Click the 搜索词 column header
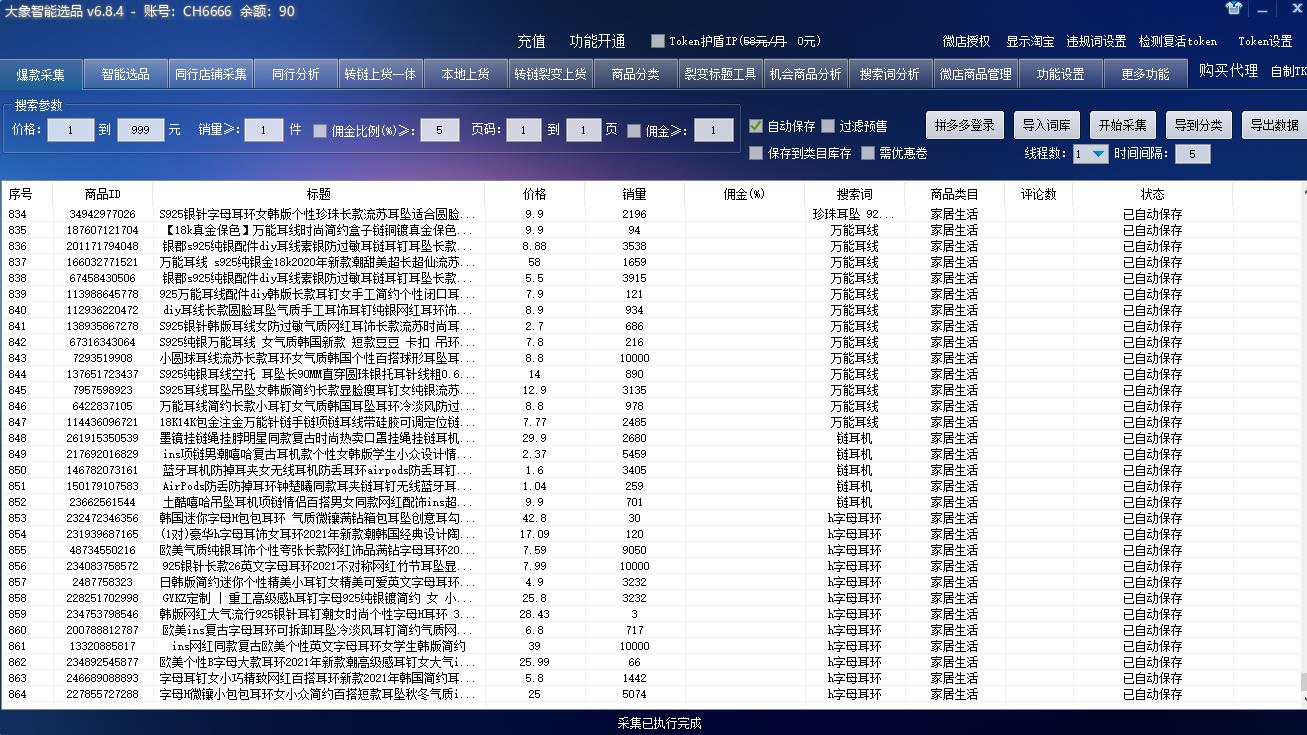The height and width of the screenshot is (735, 1307). tap(854, 194)
